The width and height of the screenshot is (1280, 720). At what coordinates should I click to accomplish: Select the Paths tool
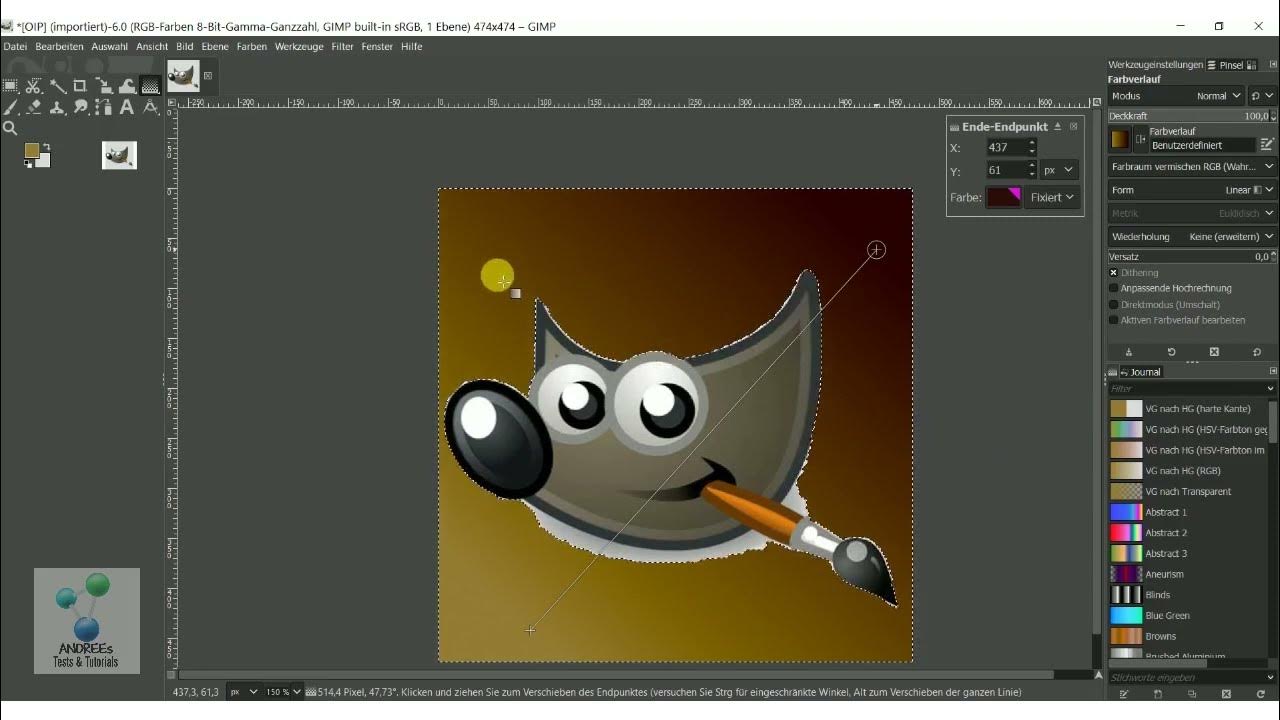pyautogui.click(x=103, y=107)
